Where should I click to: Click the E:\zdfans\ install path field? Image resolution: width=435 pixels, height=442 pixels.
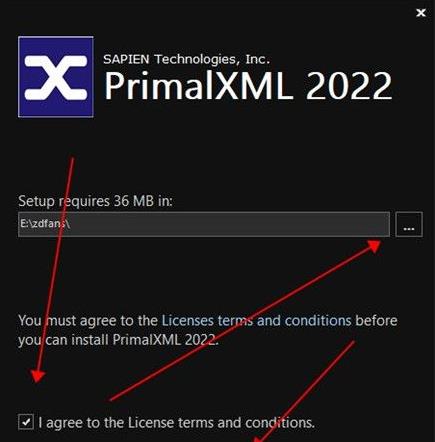(204, 224)
